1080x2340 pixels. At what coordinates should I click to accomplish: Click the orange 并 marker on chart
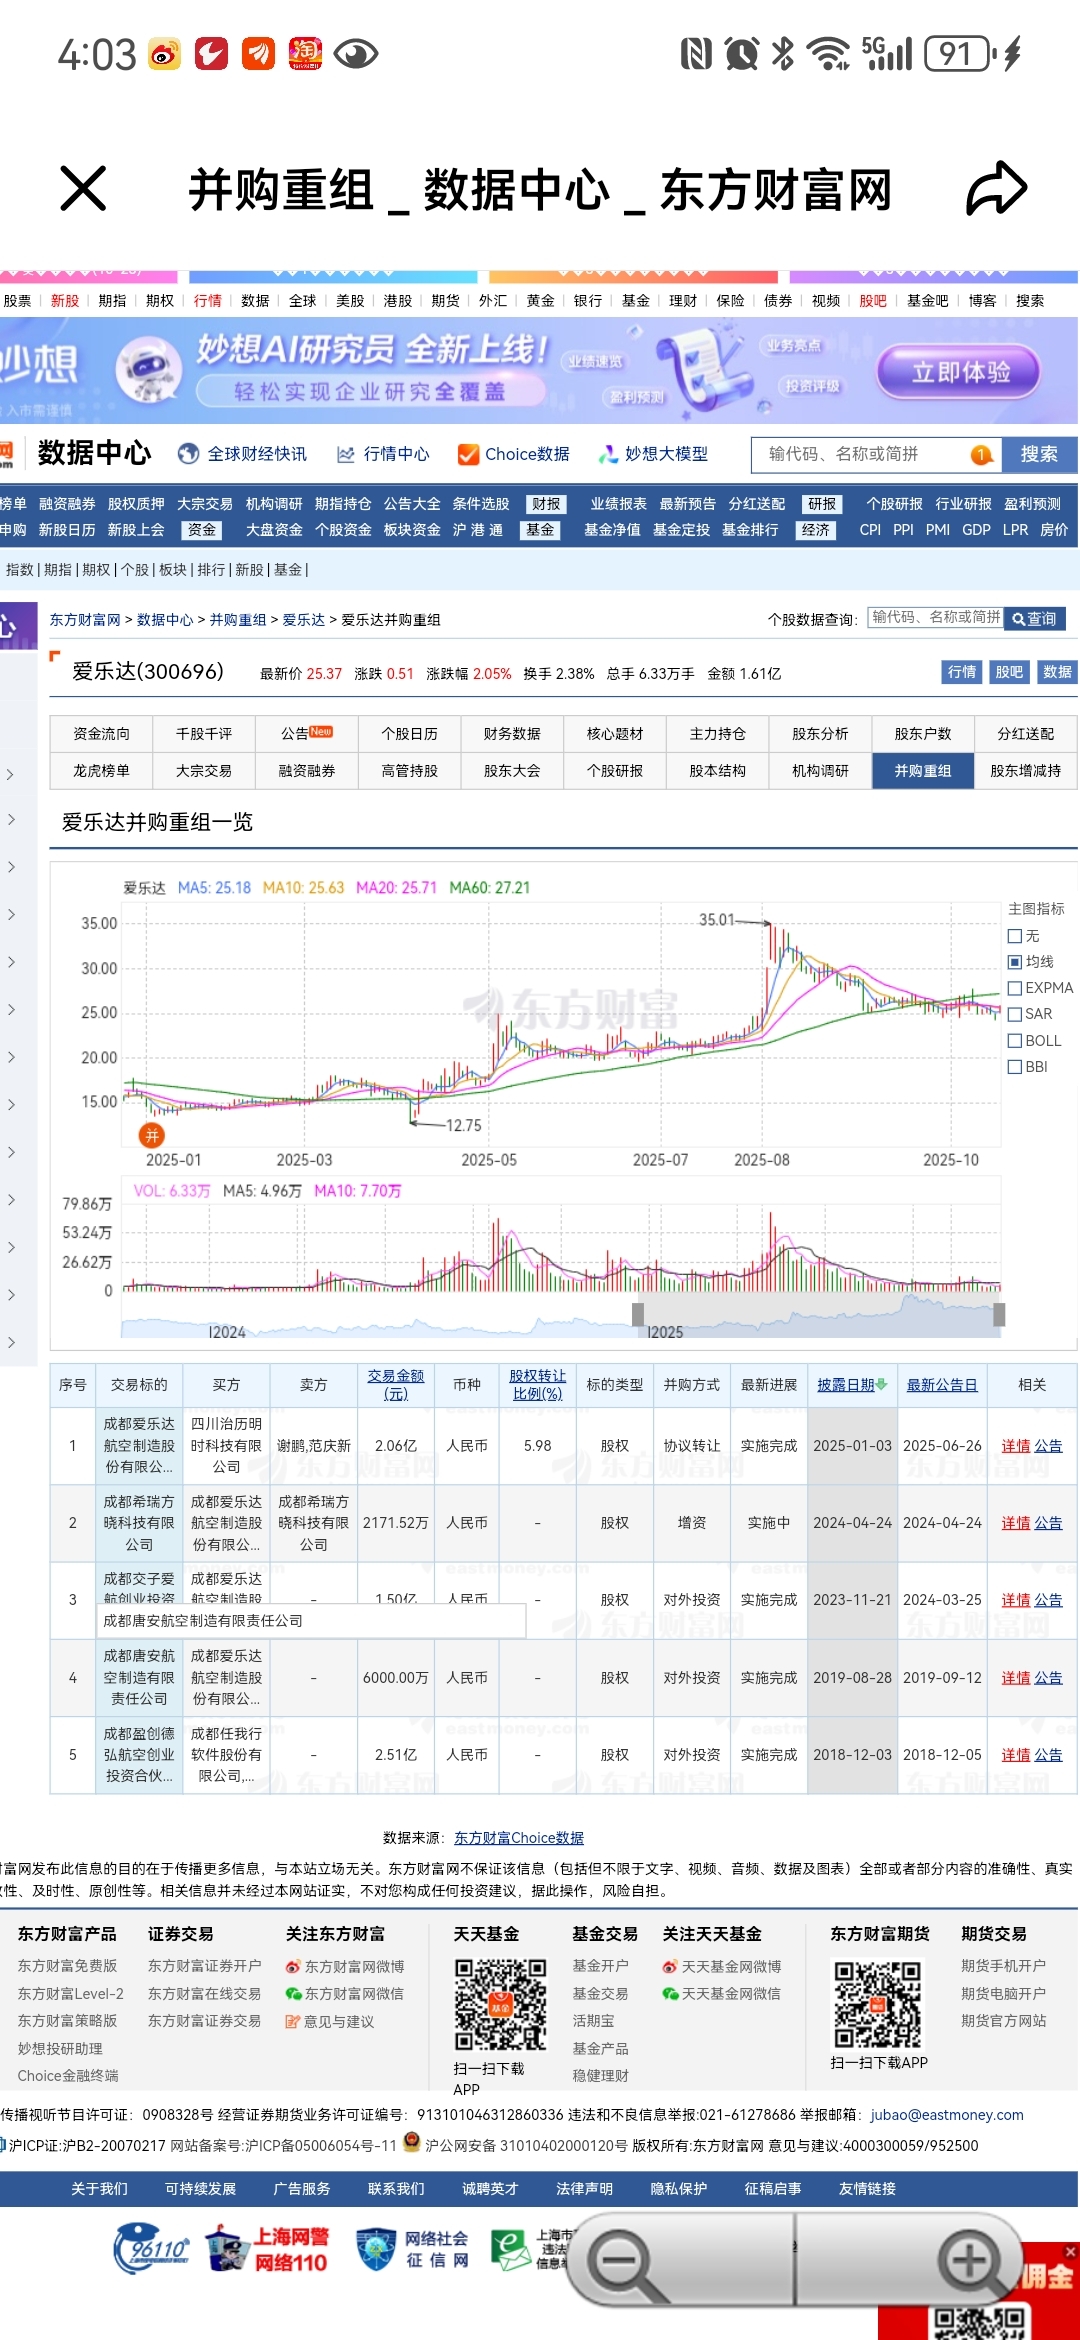click(152, 1135)
